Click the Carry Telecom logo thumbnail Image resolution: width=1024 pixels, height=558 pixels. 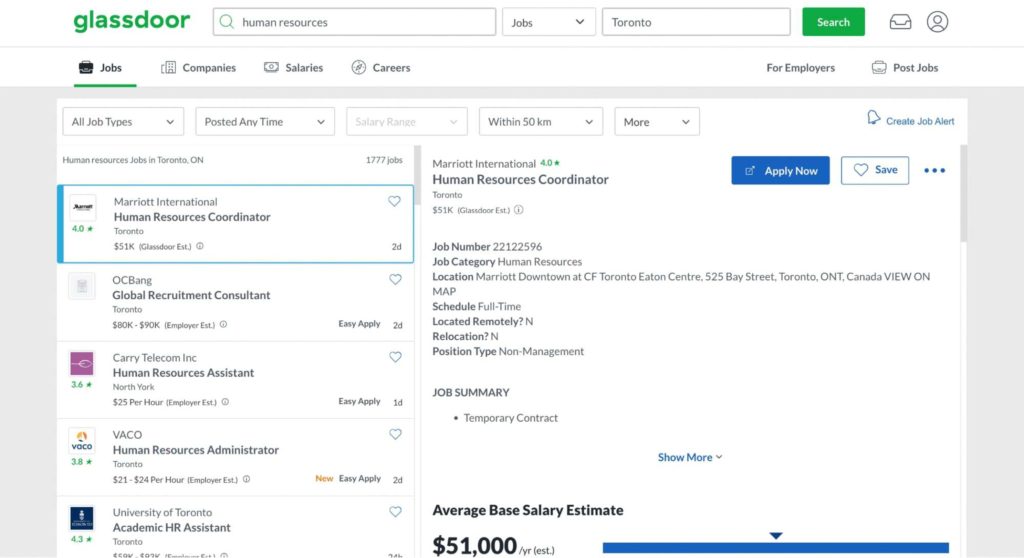point(82,363)
